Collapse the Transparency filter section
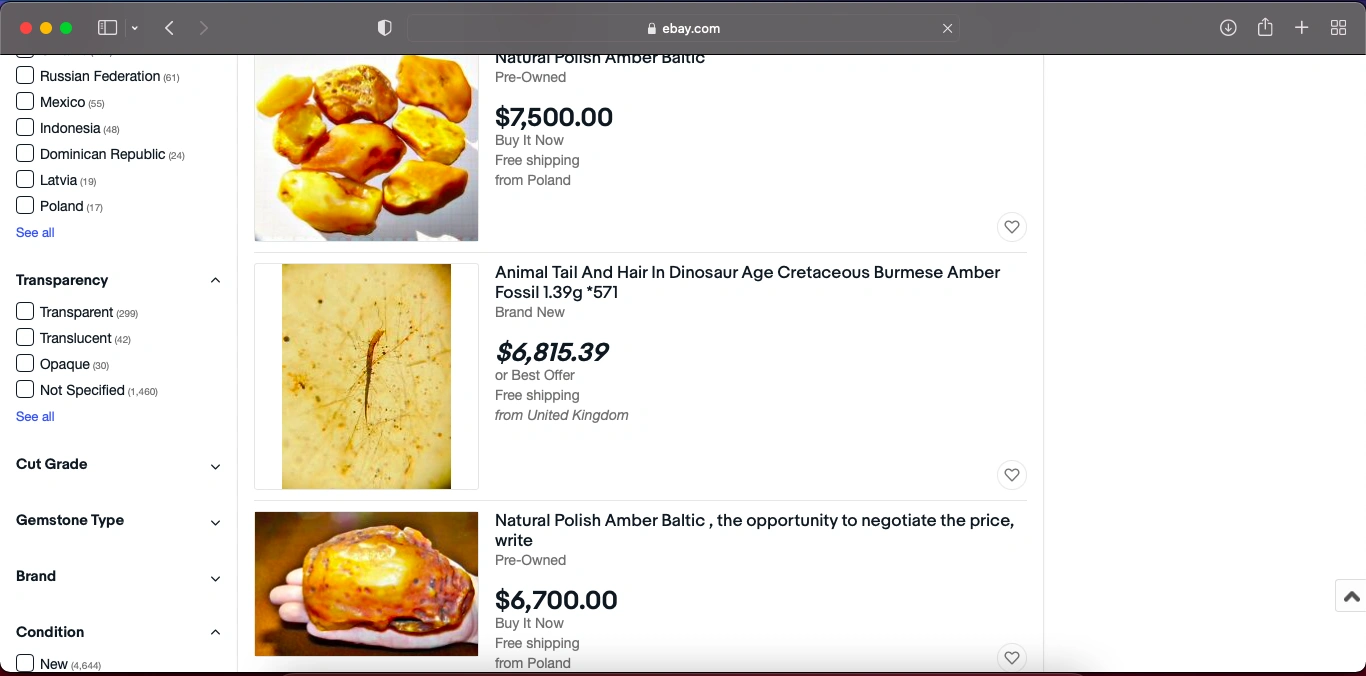This screenshot has width=1366, height=676. [215, 281]
